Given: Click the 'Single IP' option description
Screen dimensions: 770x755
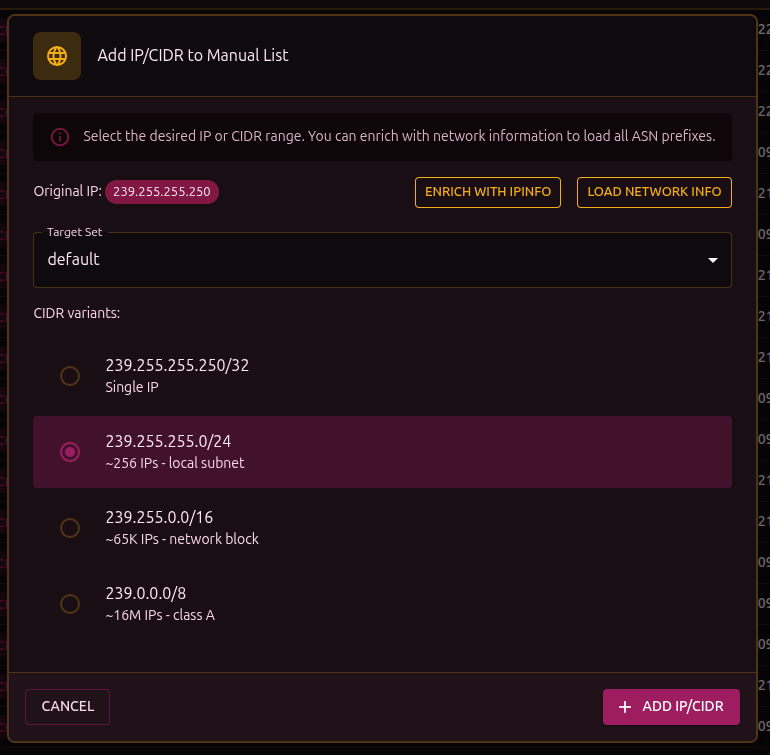Looking at the screenshot, I should tap(131, 387).
